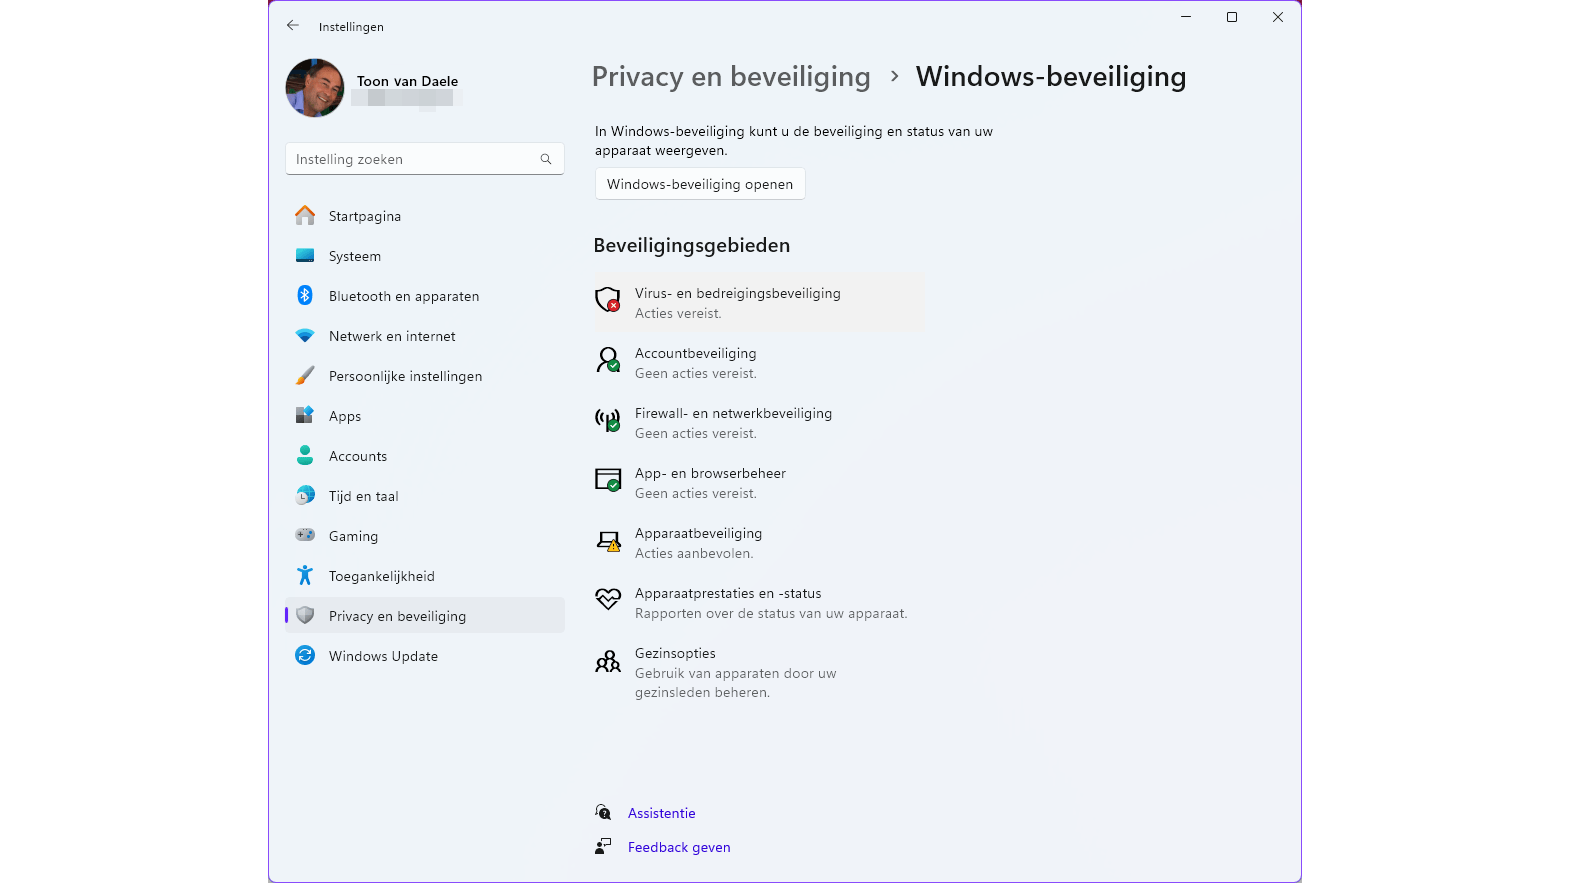Click the Gezinsopties family icon
The width and height of the screenshot is (1570, 883).
click(x=608, y=661)
